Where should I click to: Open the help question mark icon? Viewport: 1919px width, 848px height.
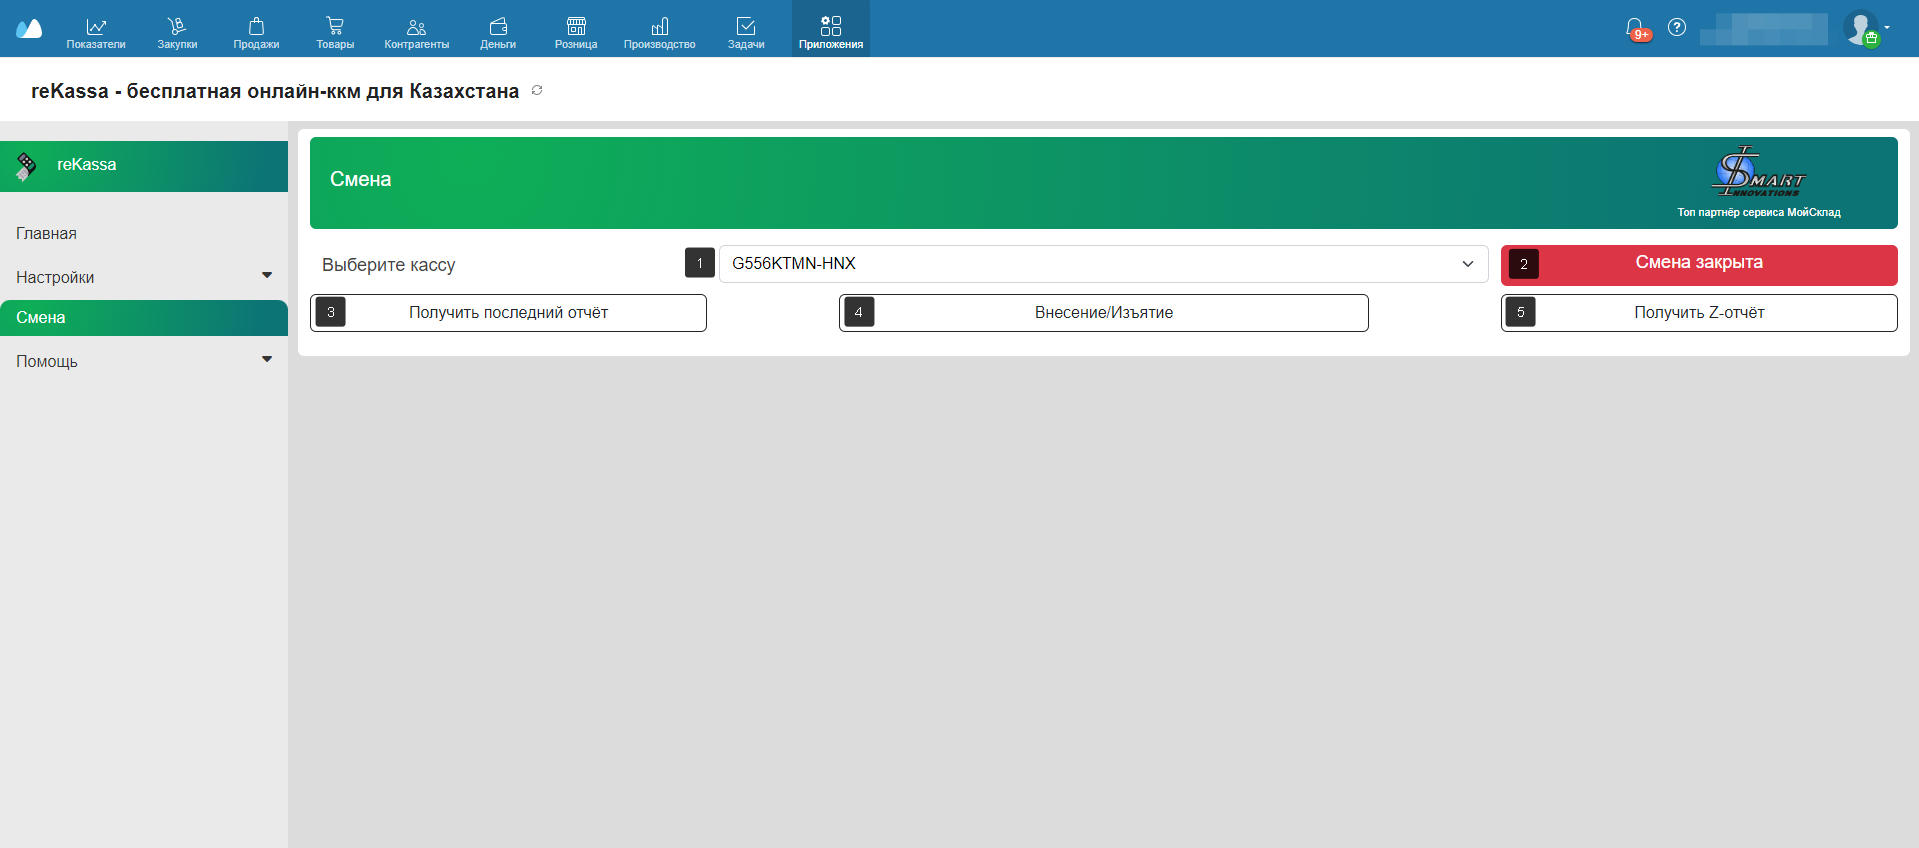(x=1677, y=27)
